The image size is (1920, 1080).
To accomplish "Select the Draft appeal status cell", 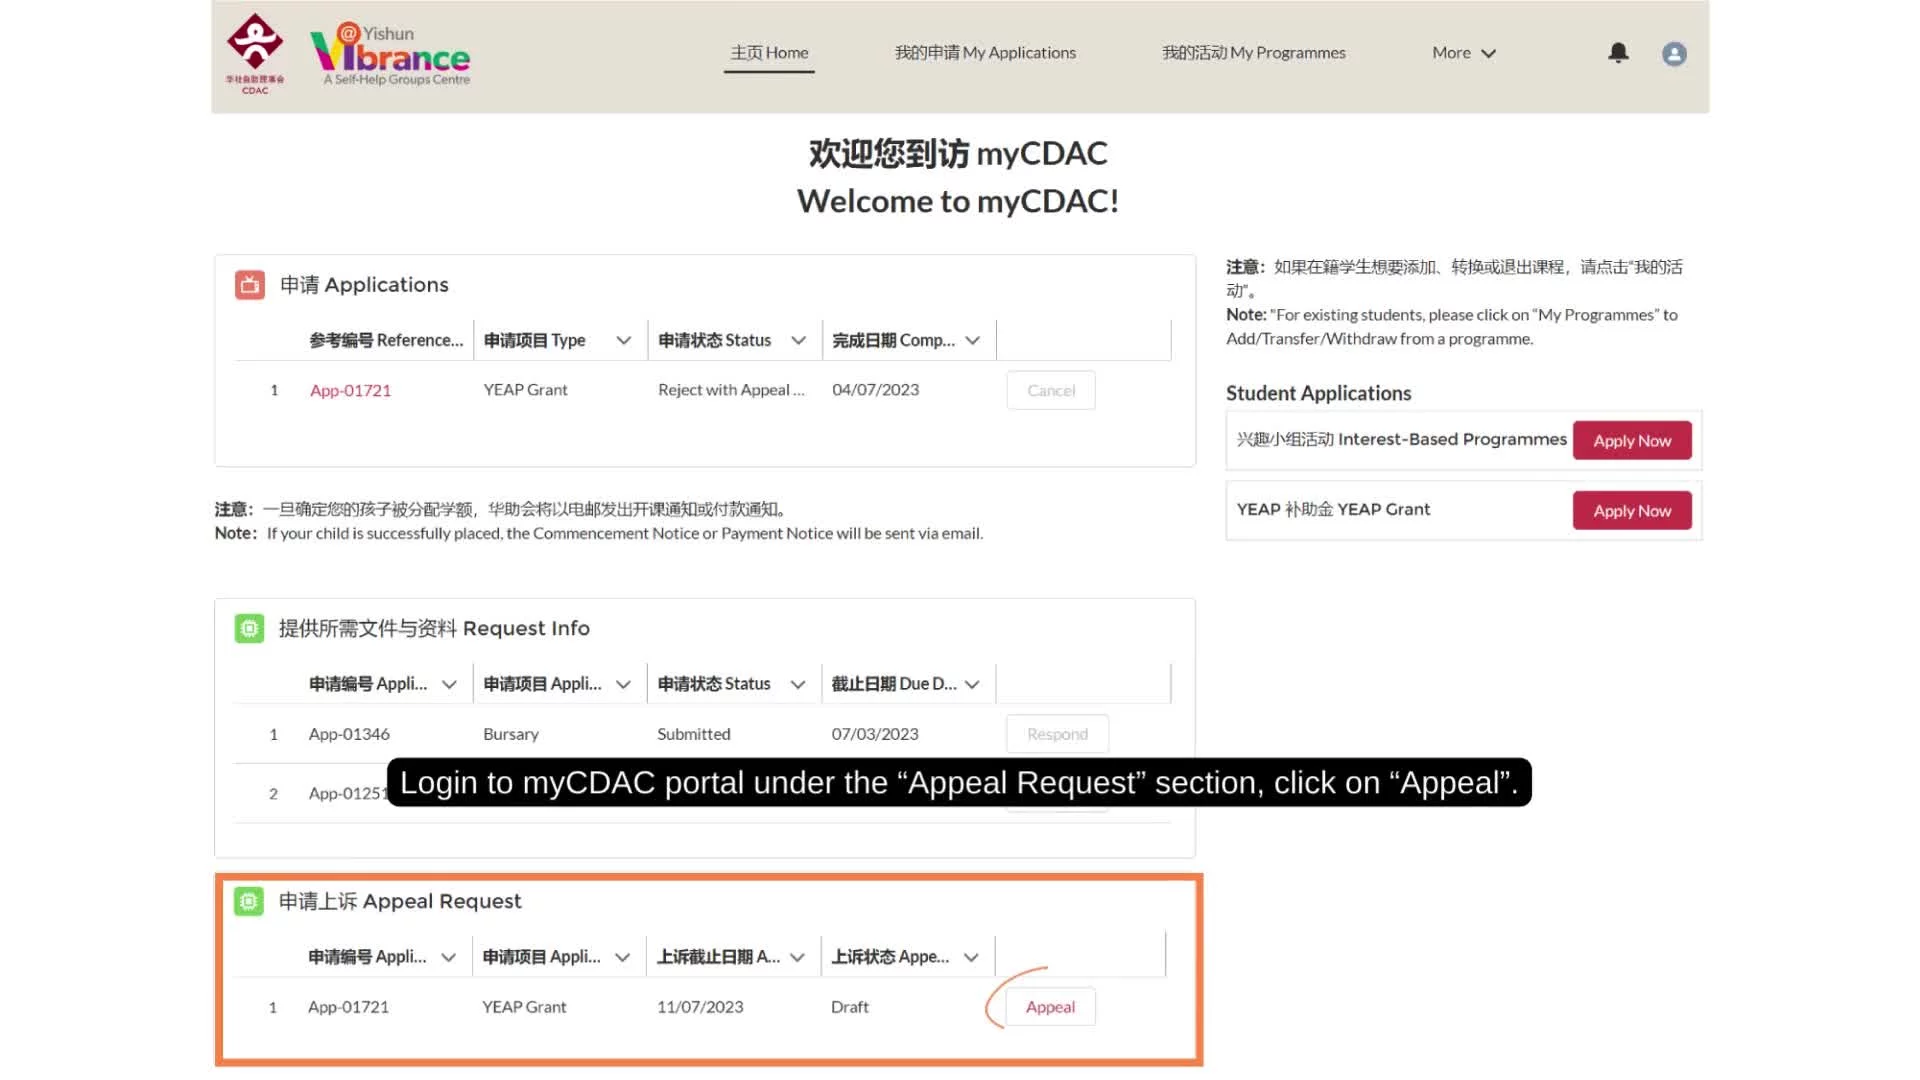I will (849, 1007).
